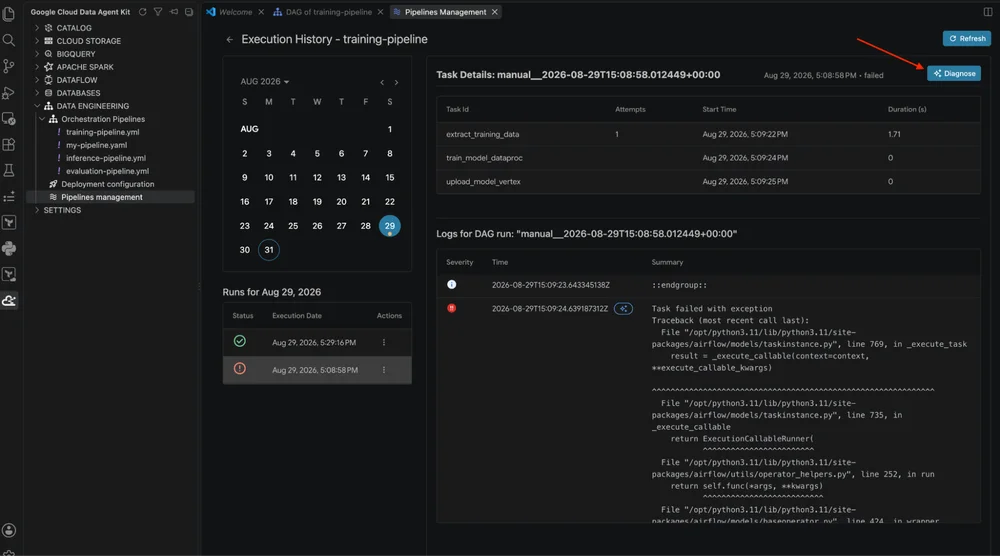
Task: Close the DAG of training-pipeline tab
Action: coord(380,12)
